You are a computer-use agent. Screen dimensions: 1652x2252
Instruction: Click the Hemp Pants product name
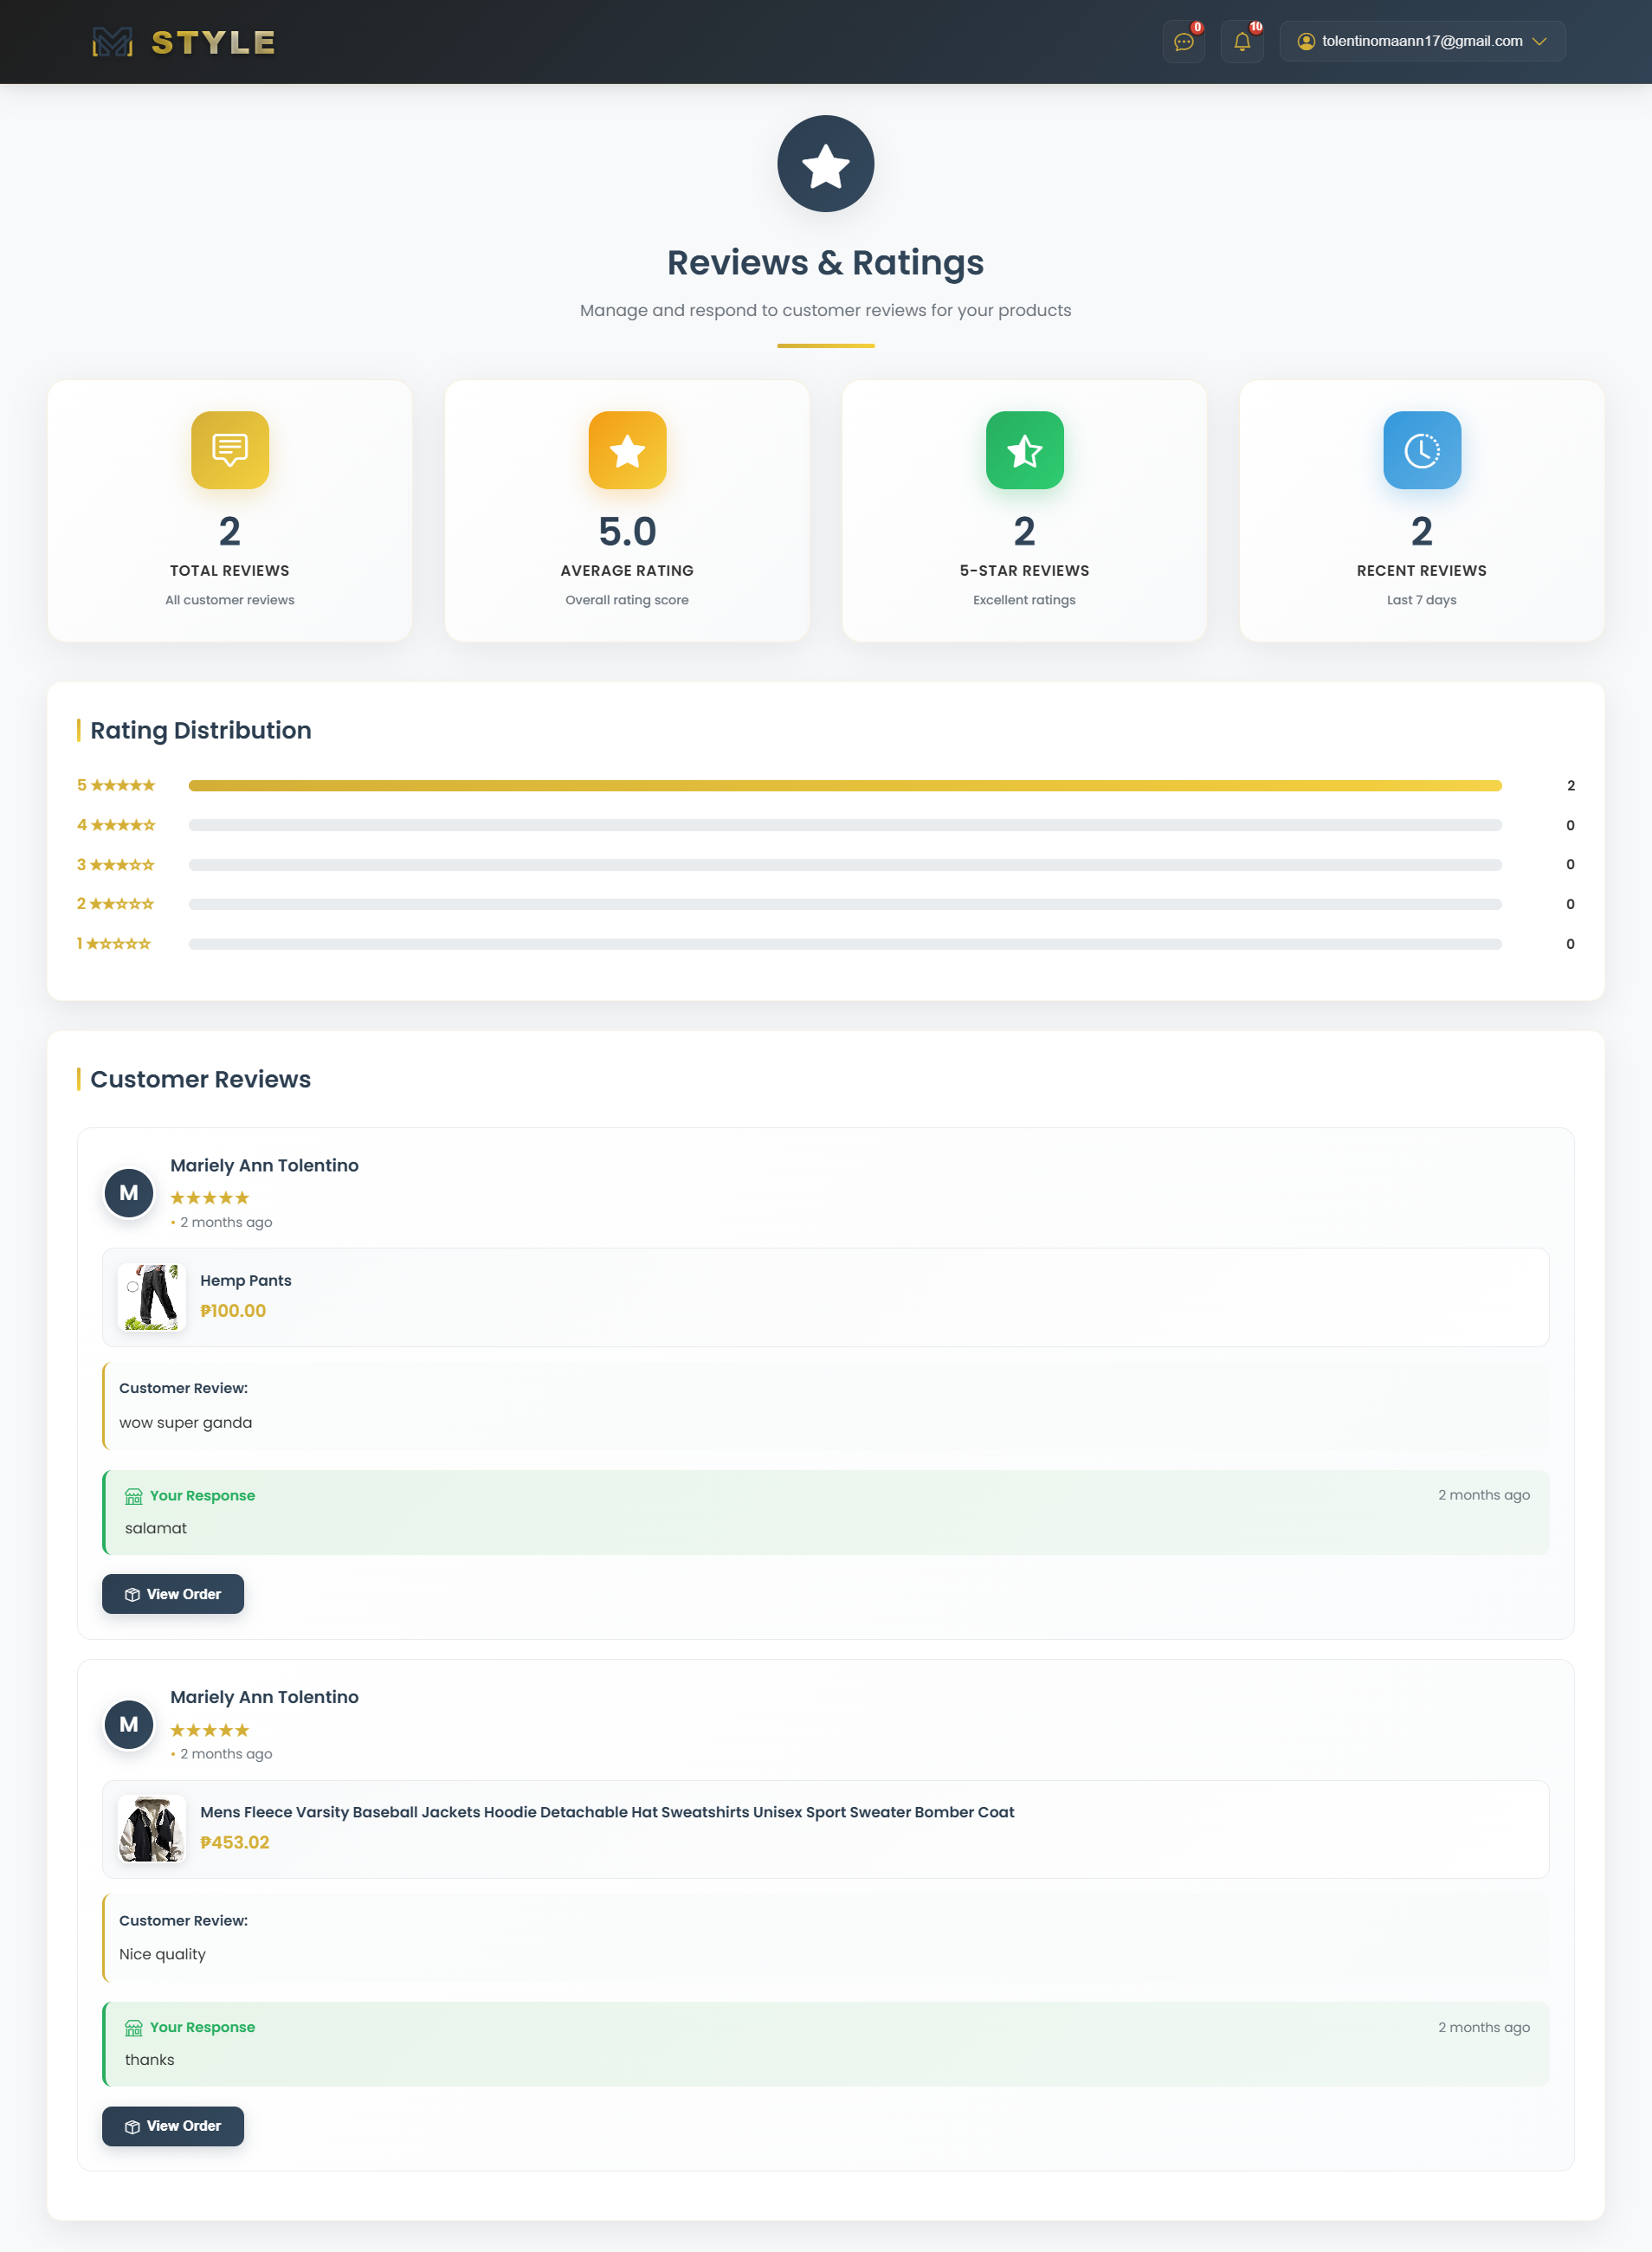point(246,1280)
